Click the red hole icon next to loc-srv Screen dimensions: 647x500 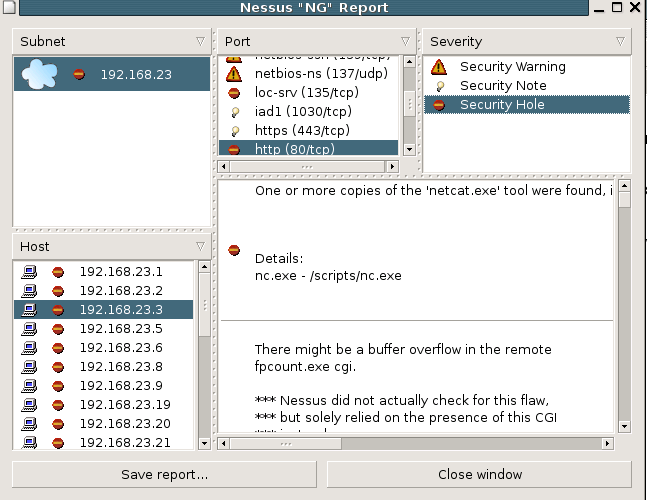(x=234, y=93)
